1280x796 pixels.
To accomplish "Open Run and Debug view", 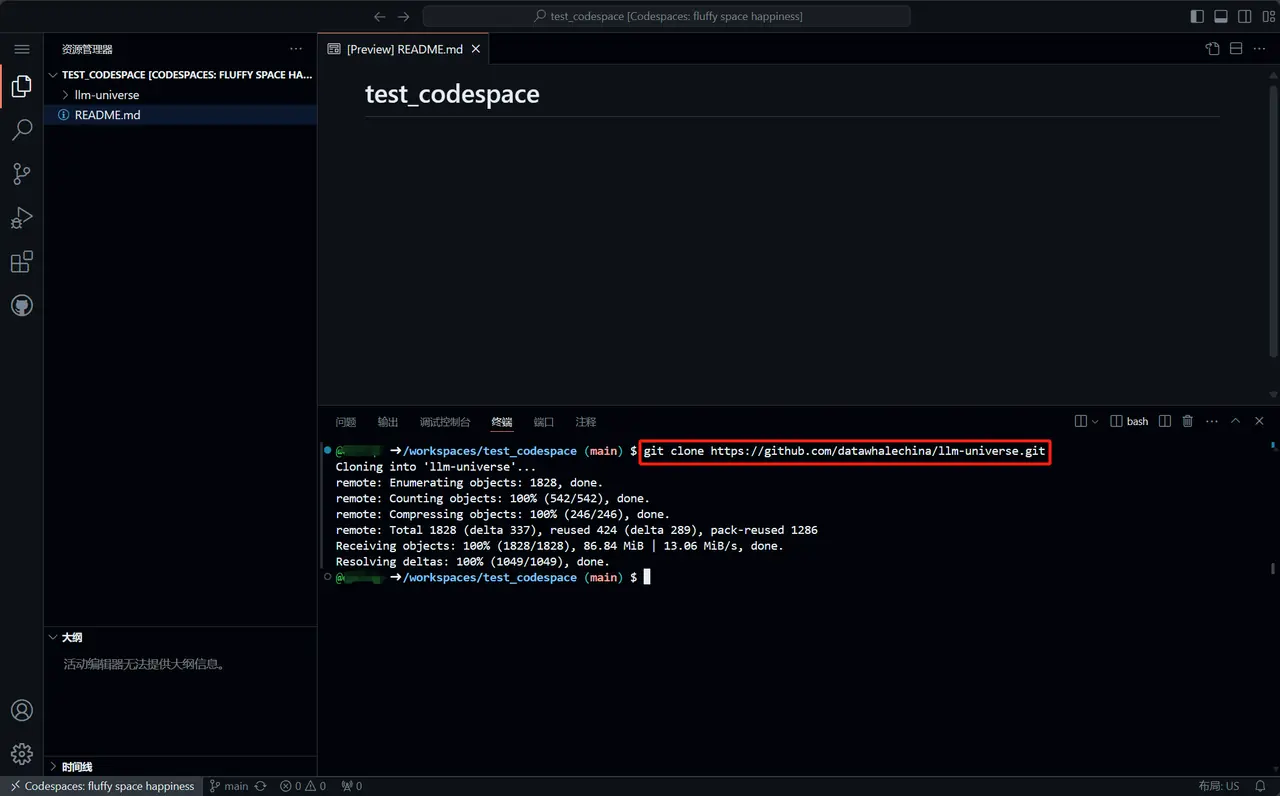I will 21,218.
